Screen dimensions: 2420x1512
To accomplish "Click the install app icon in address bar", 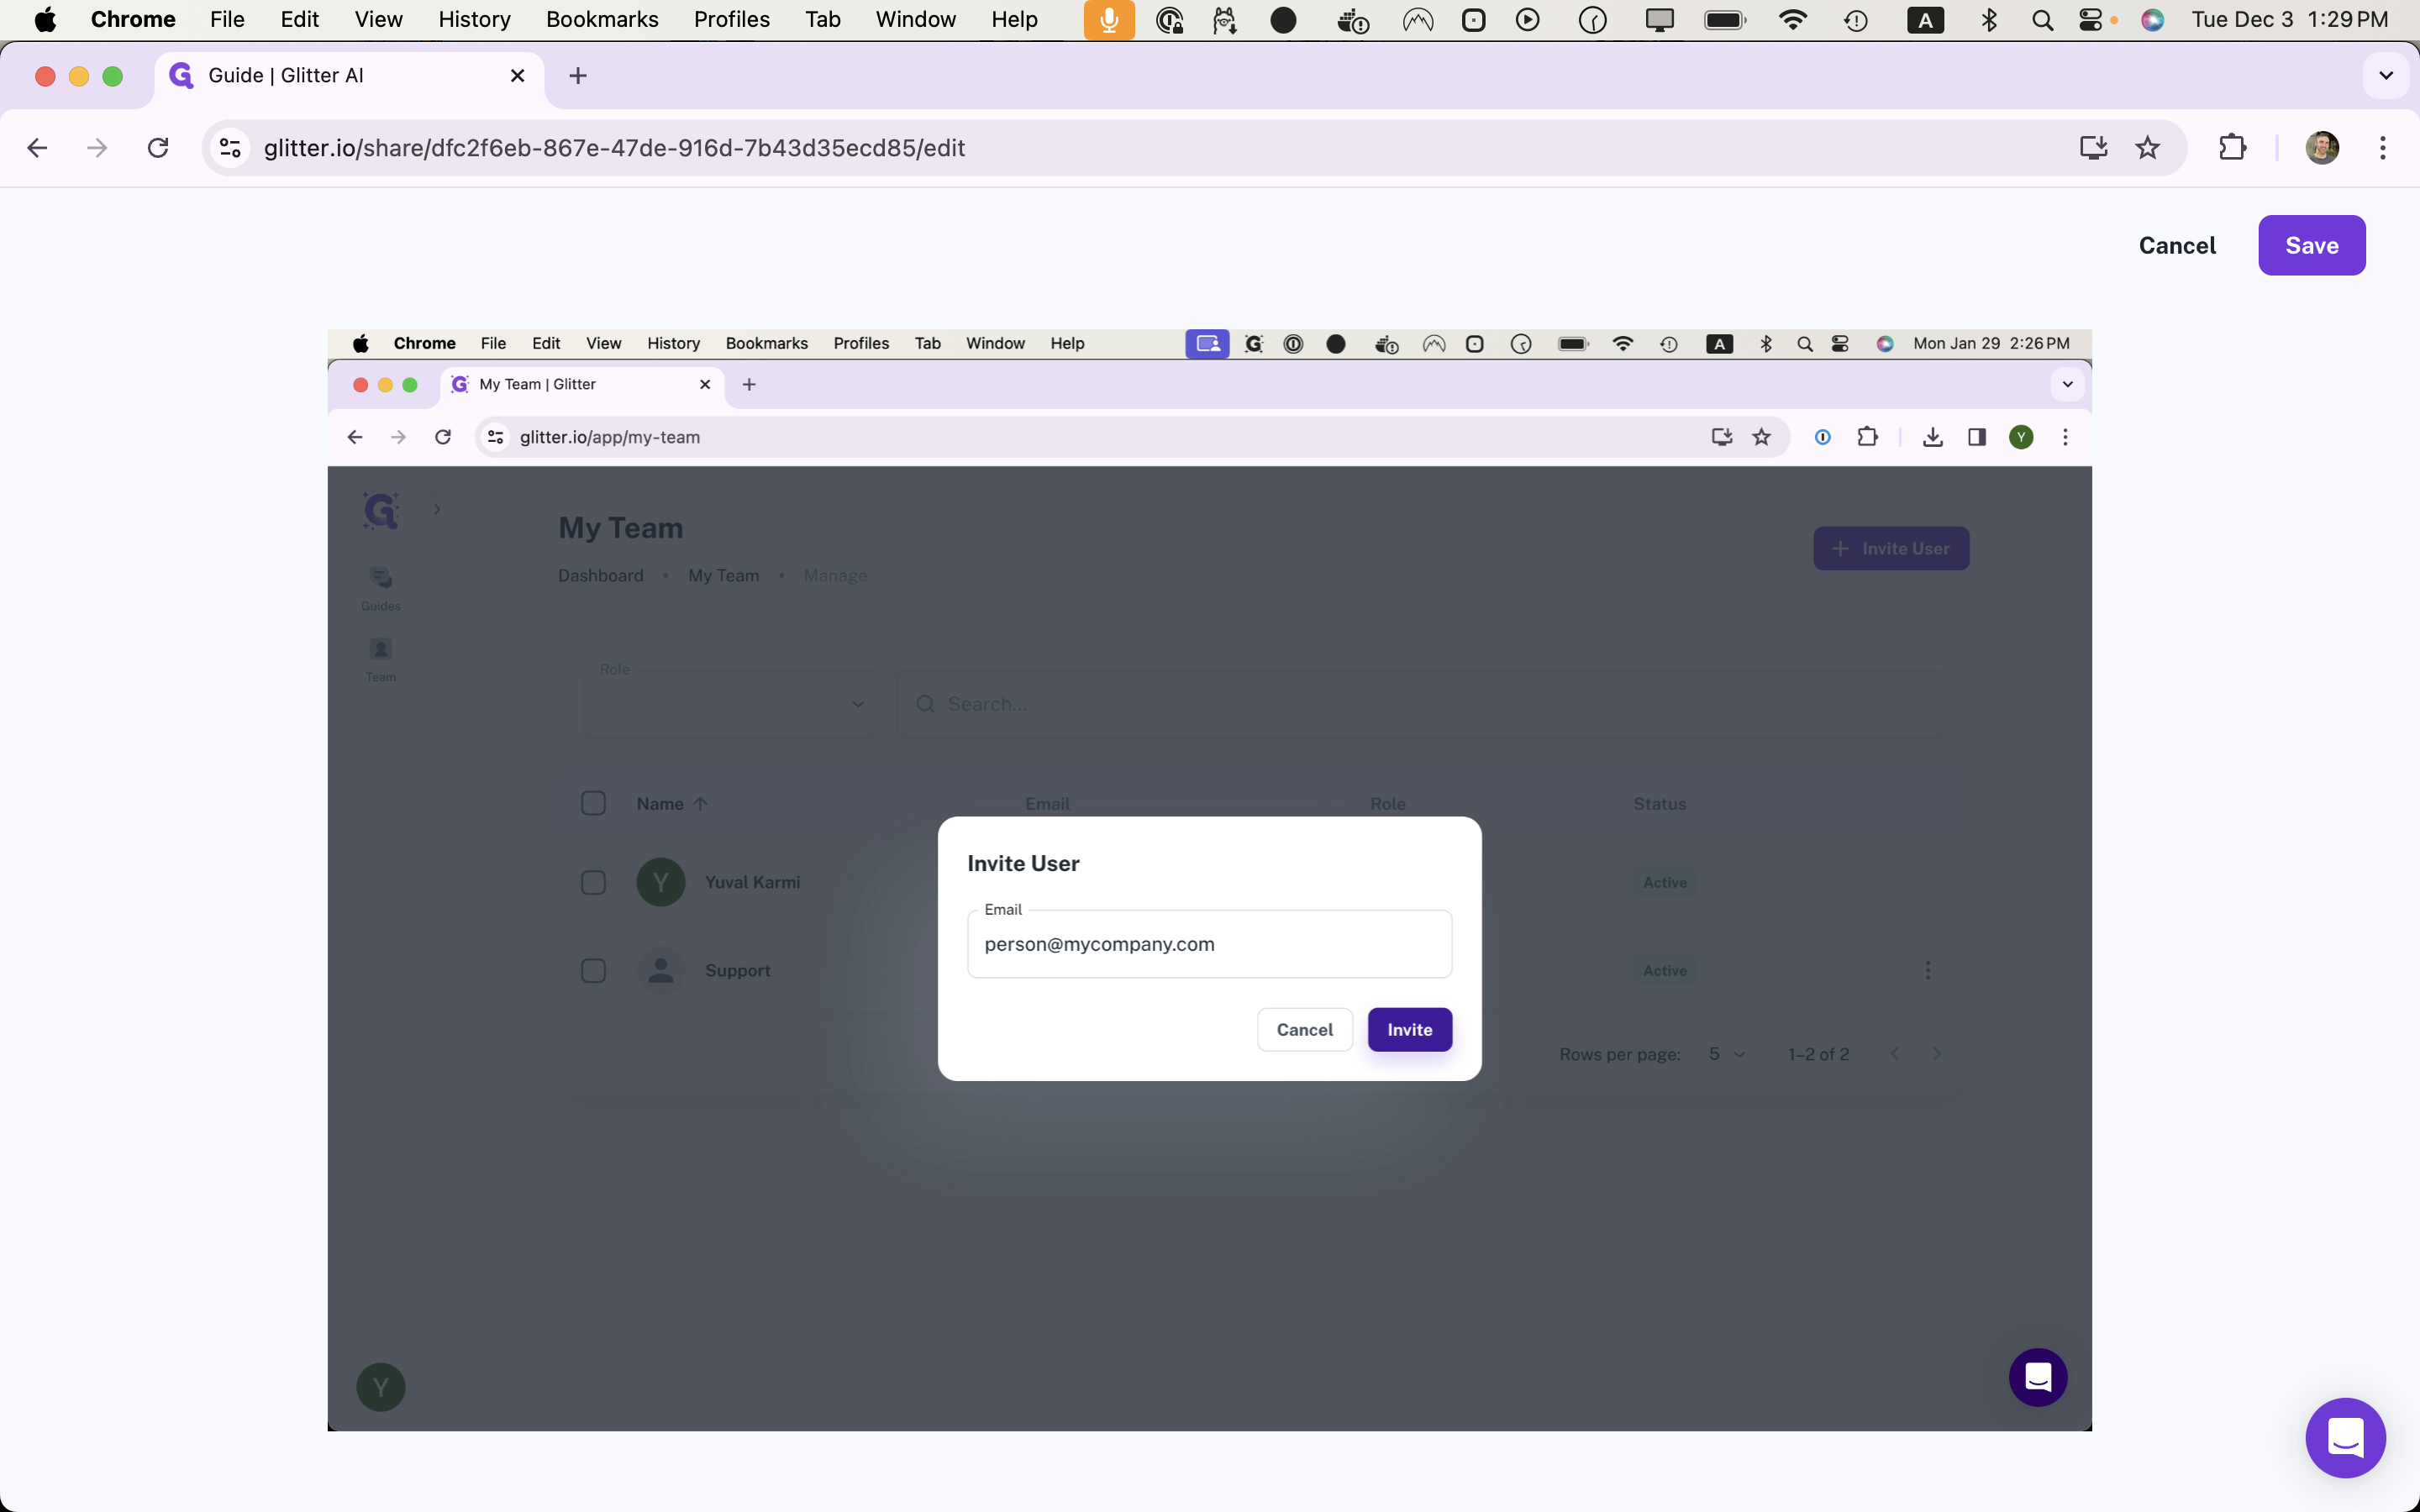I will click(x=2093, y=148).
